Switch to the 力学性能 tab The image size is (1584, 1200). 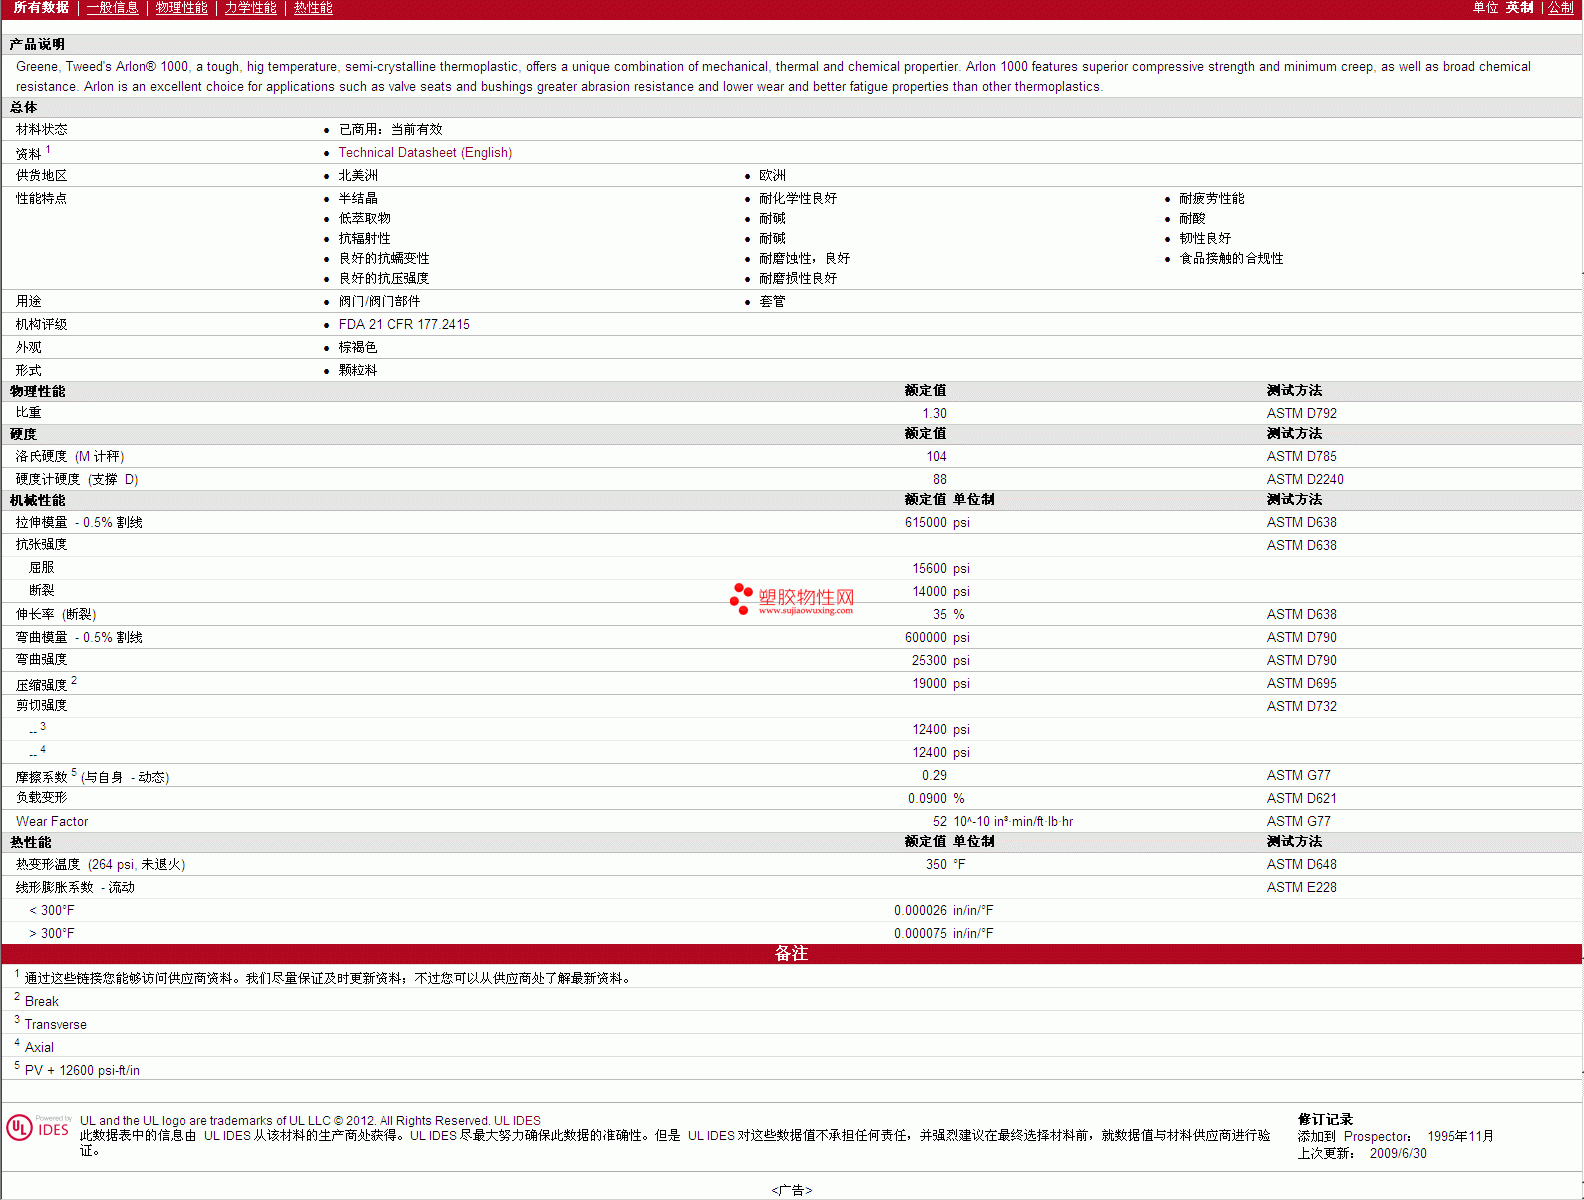[250, 8]
